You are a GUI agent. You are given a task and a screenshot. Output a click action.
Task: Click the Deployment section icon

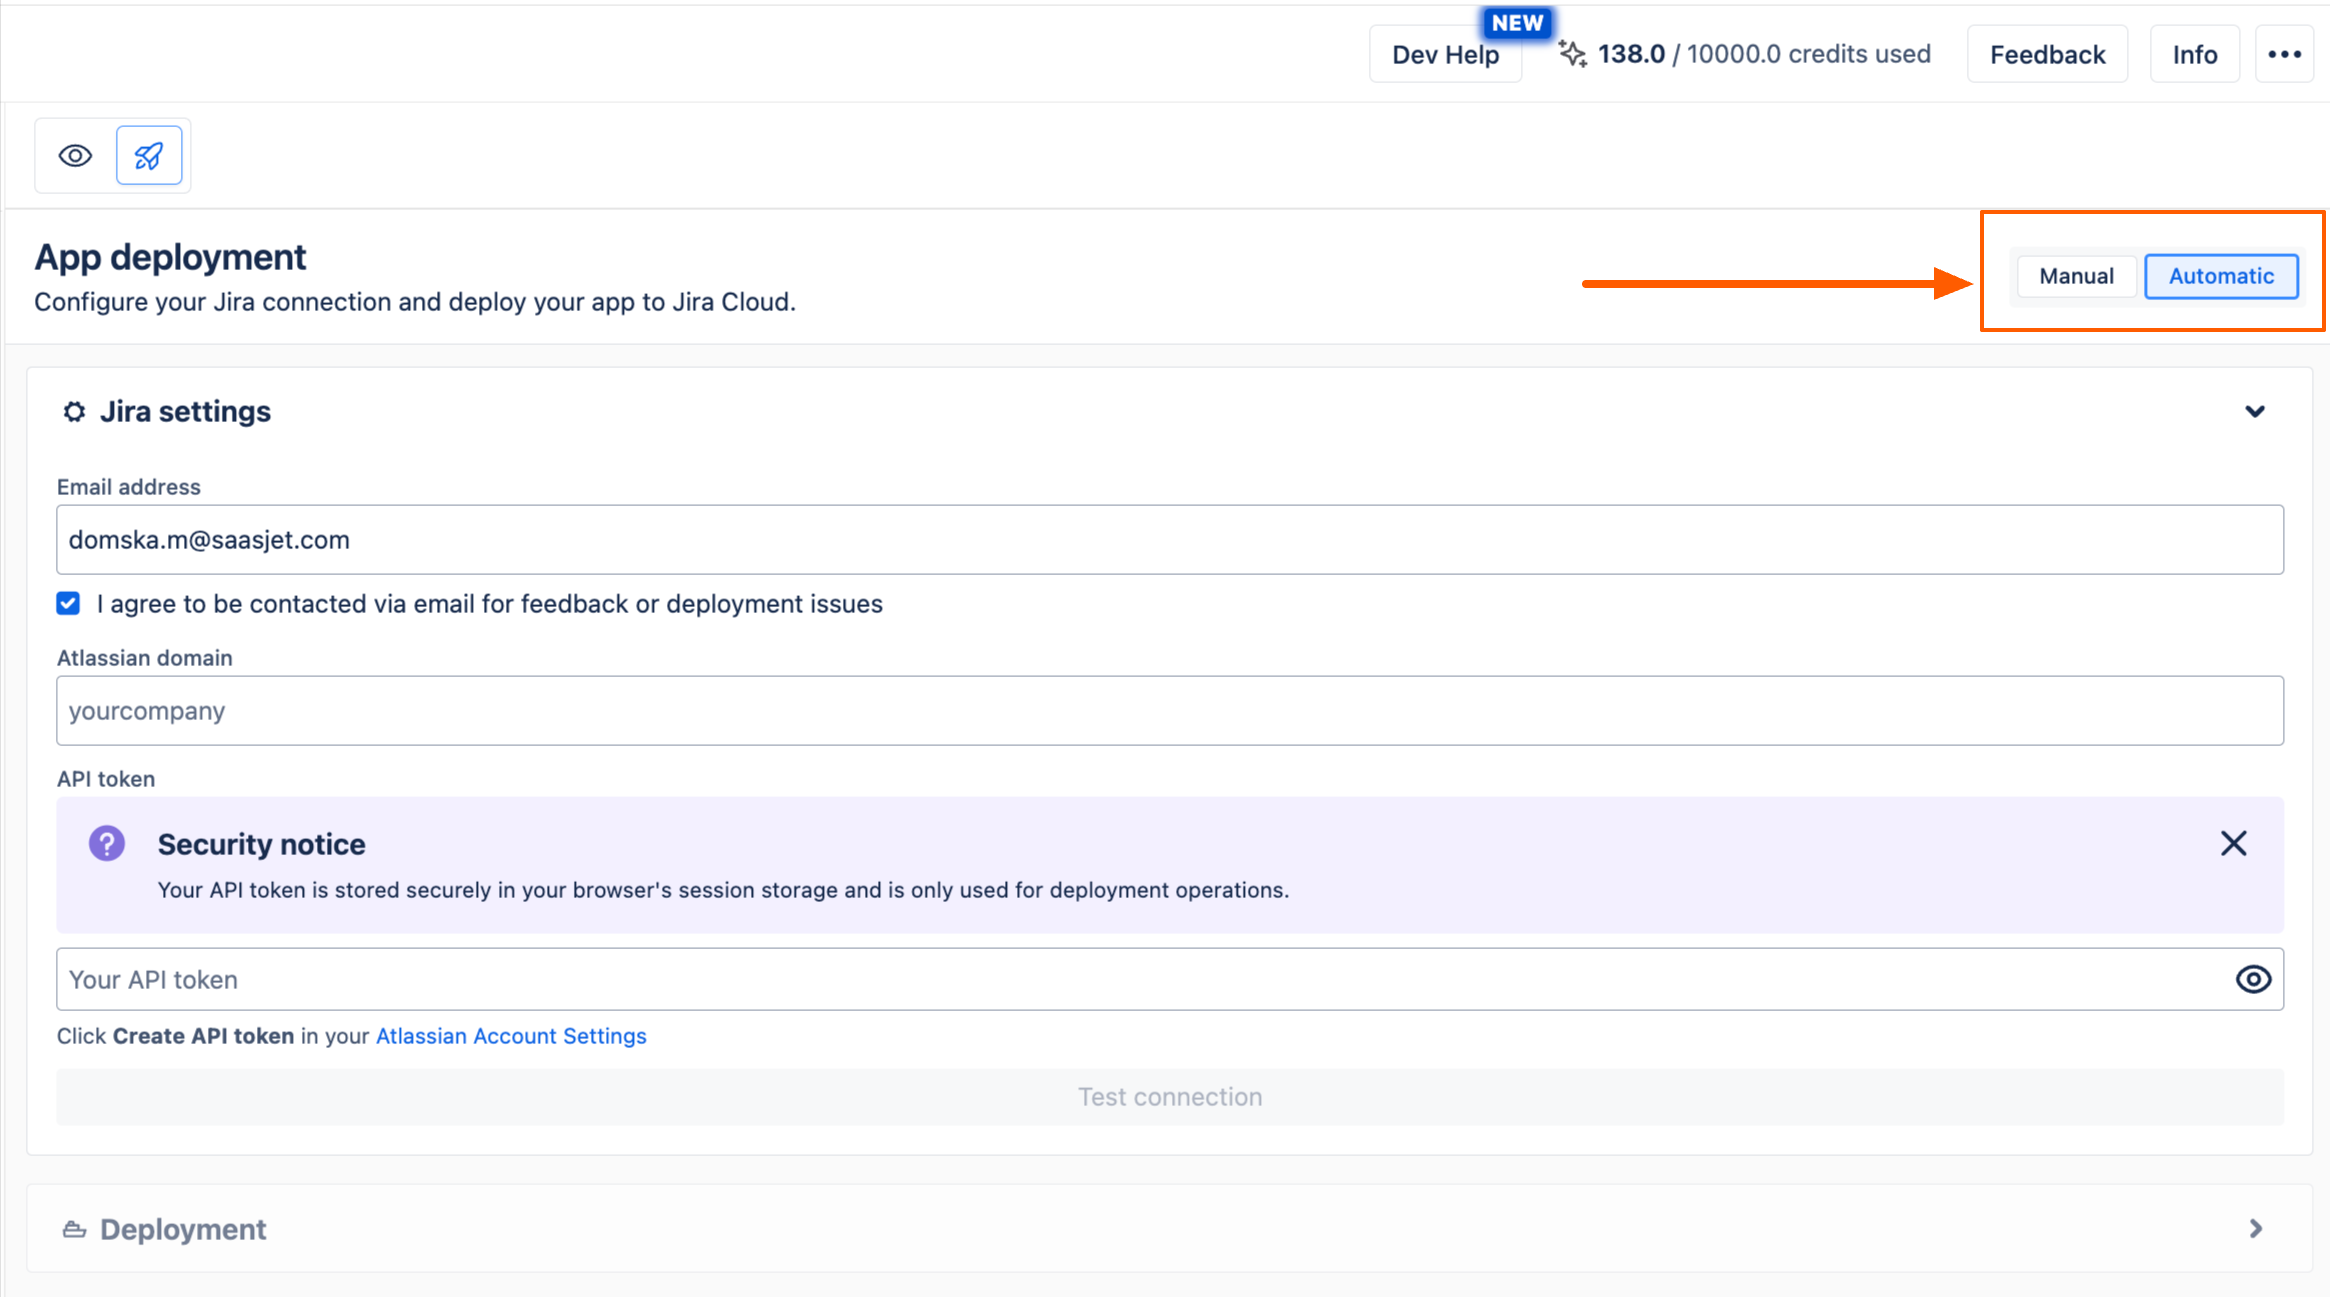point(74,1229)
